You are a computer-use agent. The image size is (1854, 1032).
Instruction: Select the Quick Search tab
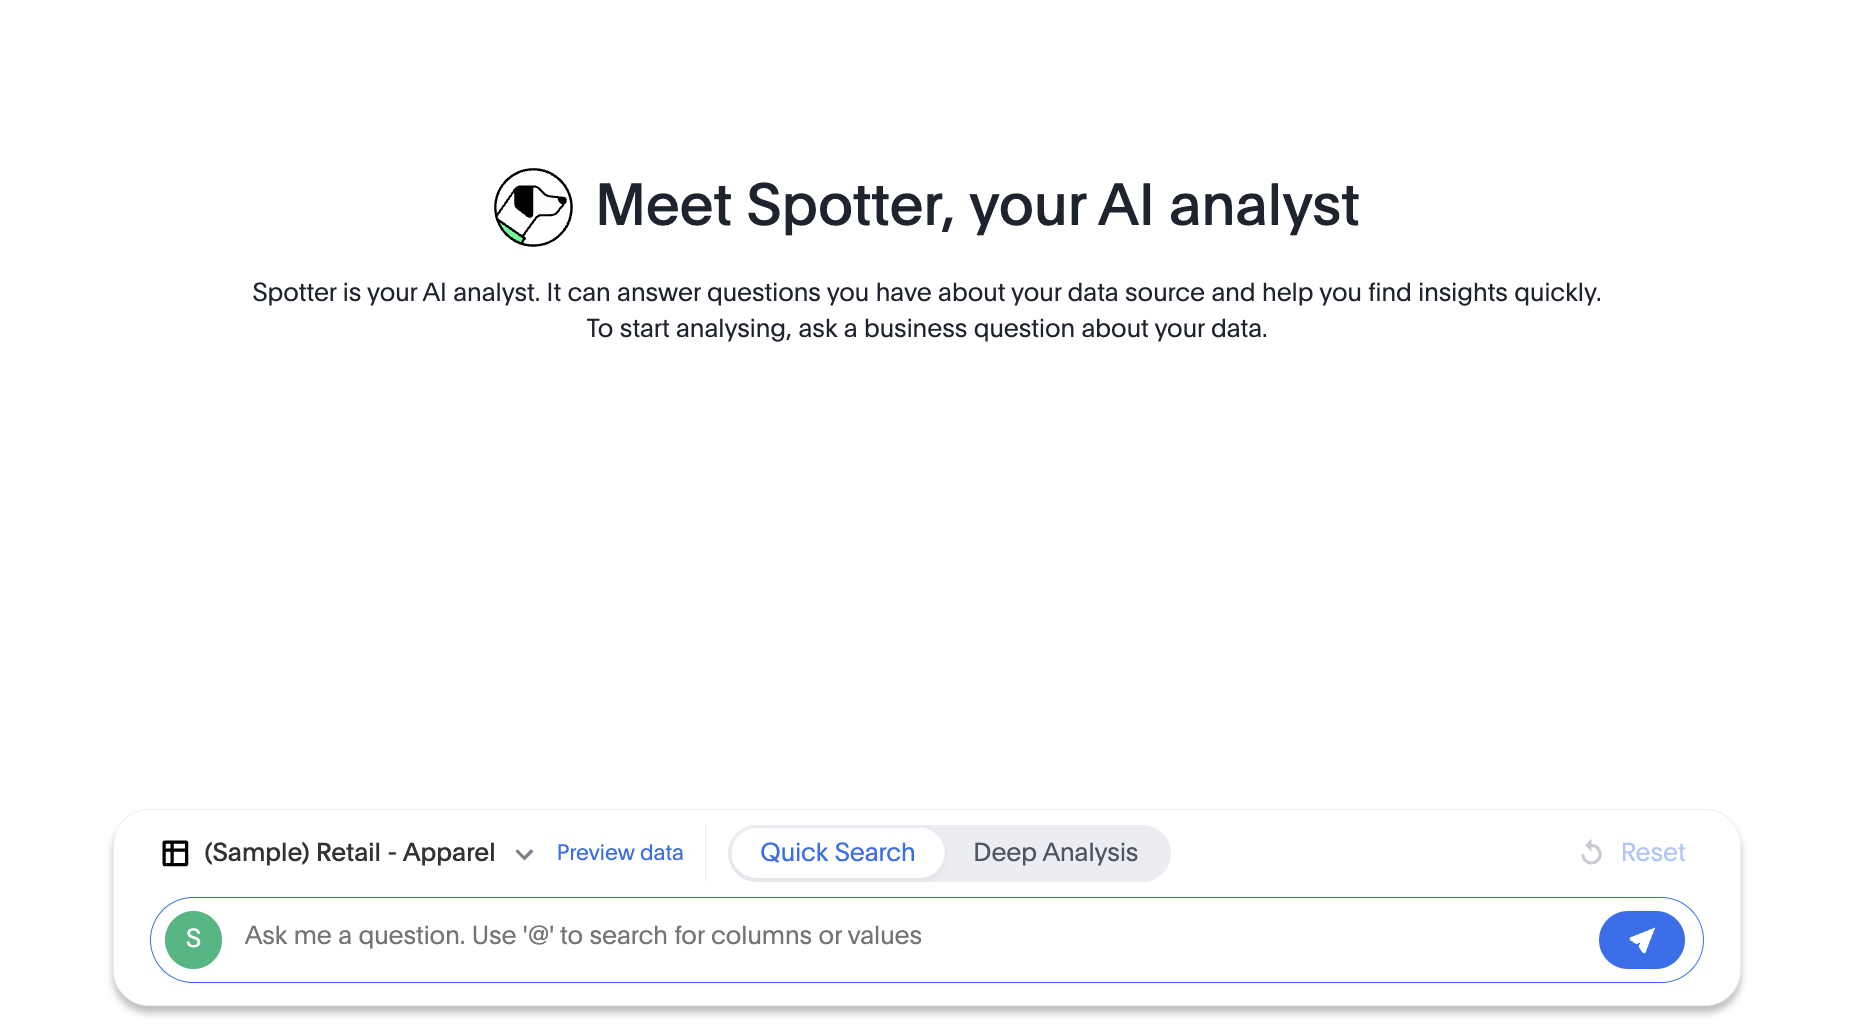click(837, 853)
